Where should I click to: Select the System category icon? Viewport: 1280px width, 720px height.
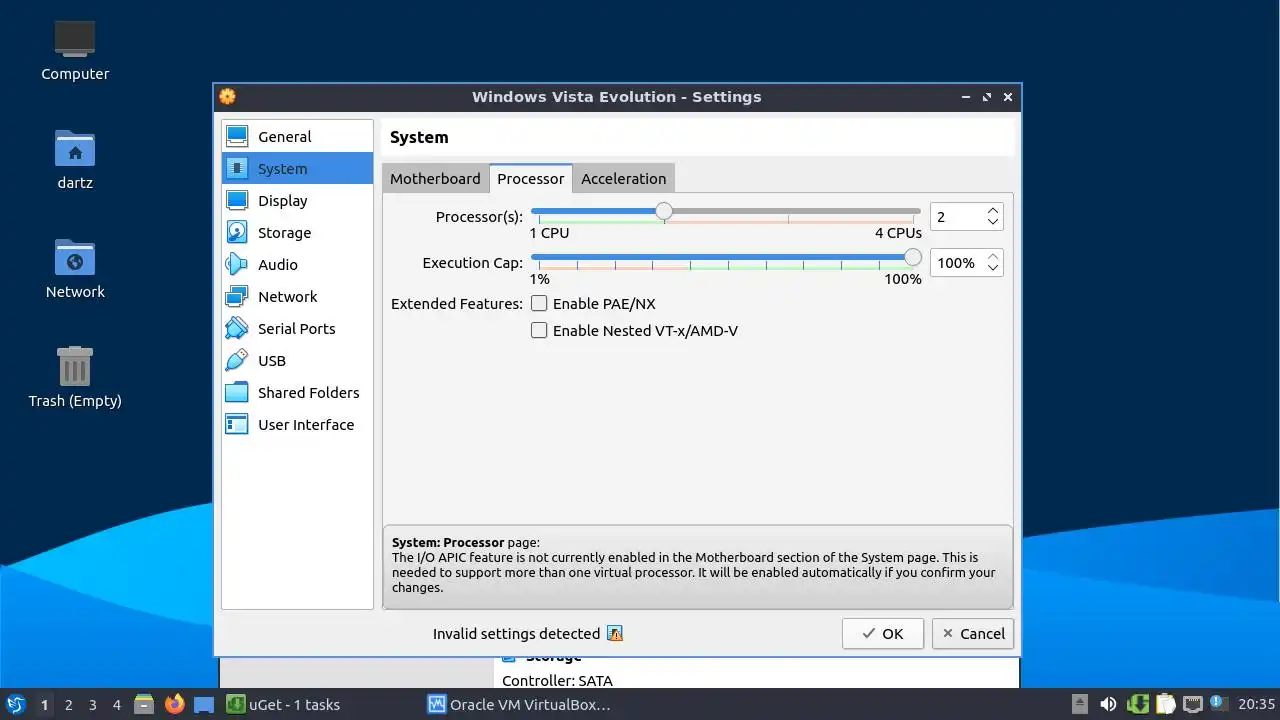click(237, 168)
